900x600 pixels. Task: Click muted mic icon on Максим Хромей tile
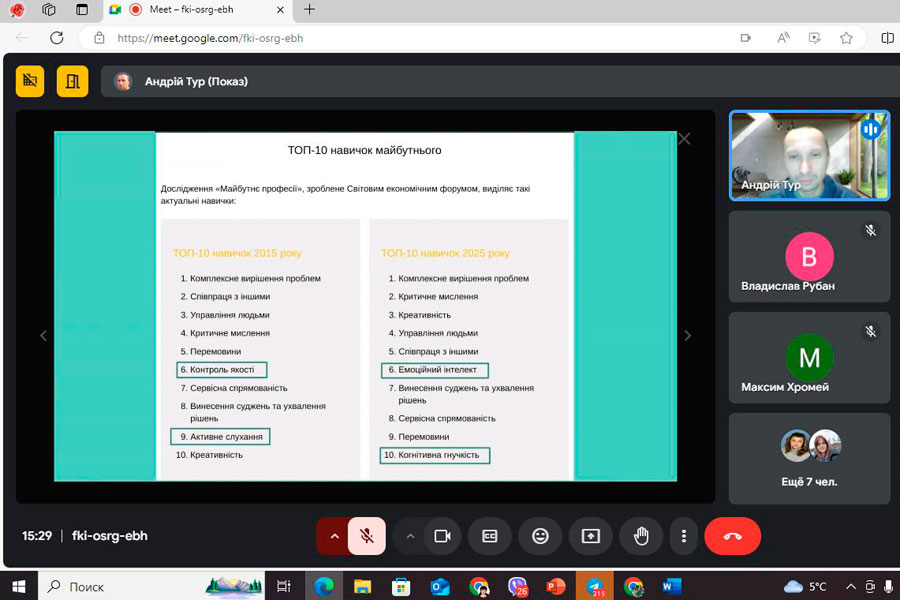pos(871,331)
